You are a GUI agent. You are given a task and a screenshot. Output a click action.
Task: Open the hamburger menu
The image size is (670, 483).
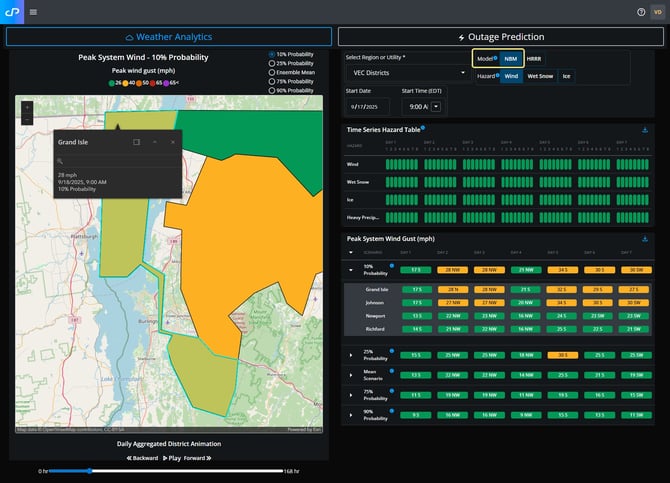coord(33,12)
